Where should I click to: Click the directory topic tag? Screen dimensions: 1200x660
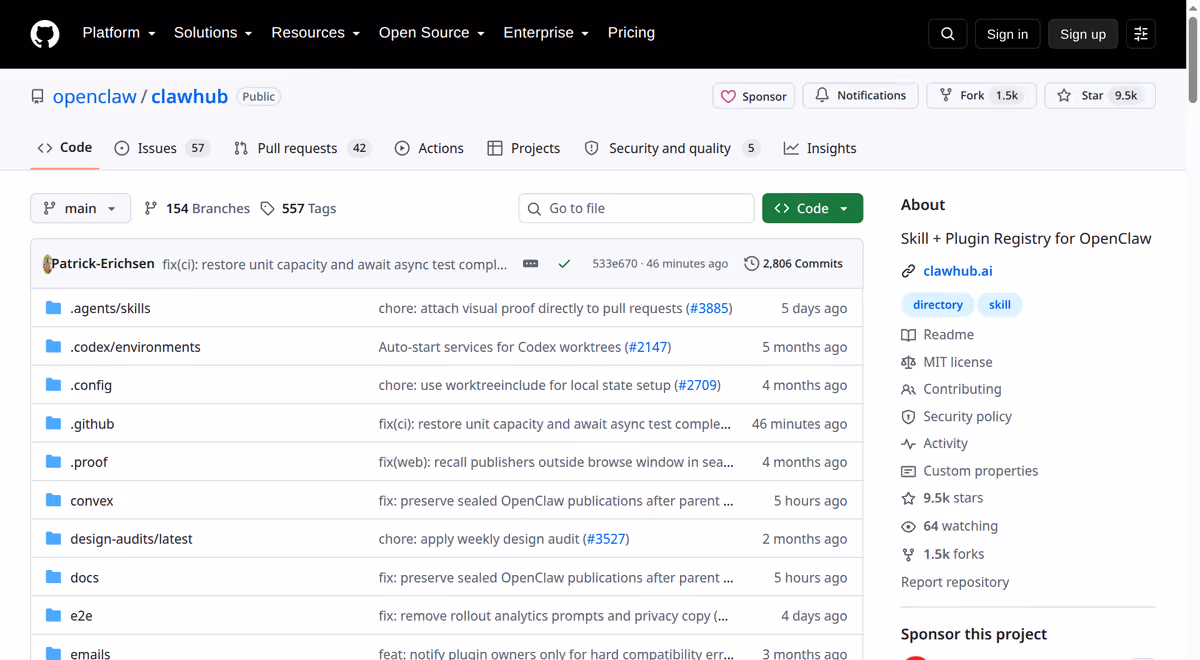click(937, 305)
